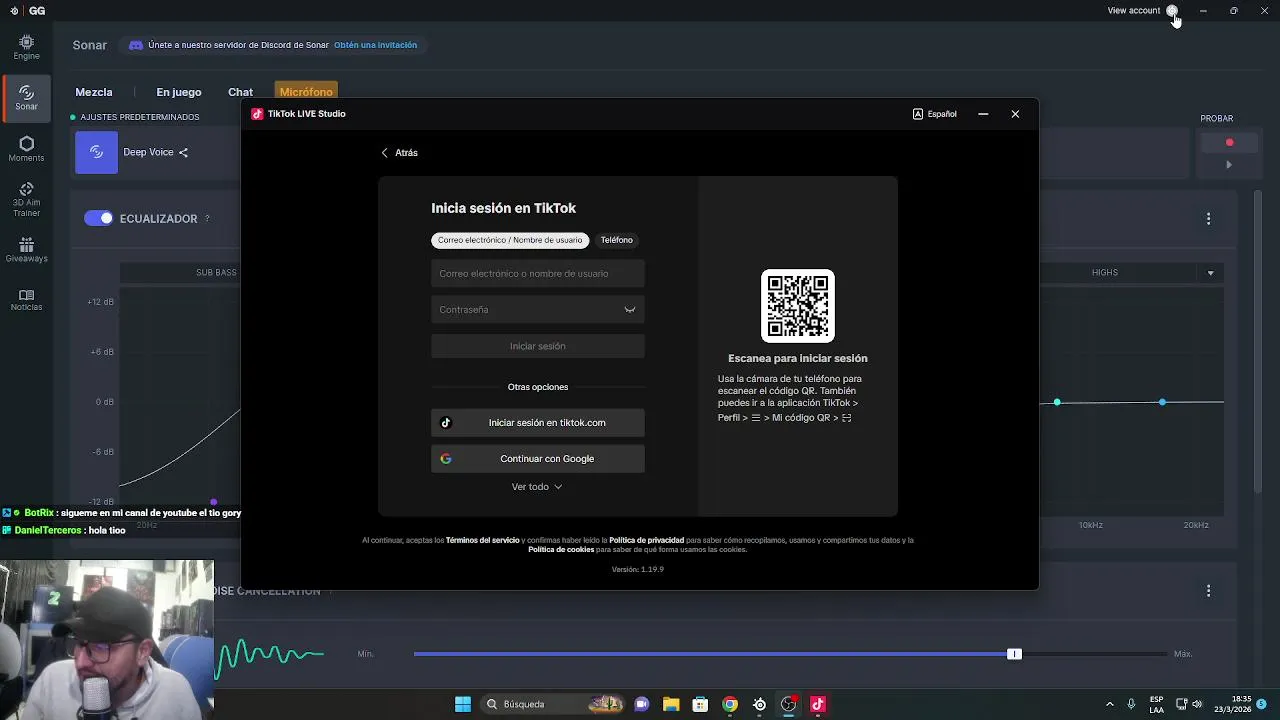Click the taskbar microphone tray icon
Image resolution: width=1280 pixels, height=720 pixels.
click(1131, 704)
